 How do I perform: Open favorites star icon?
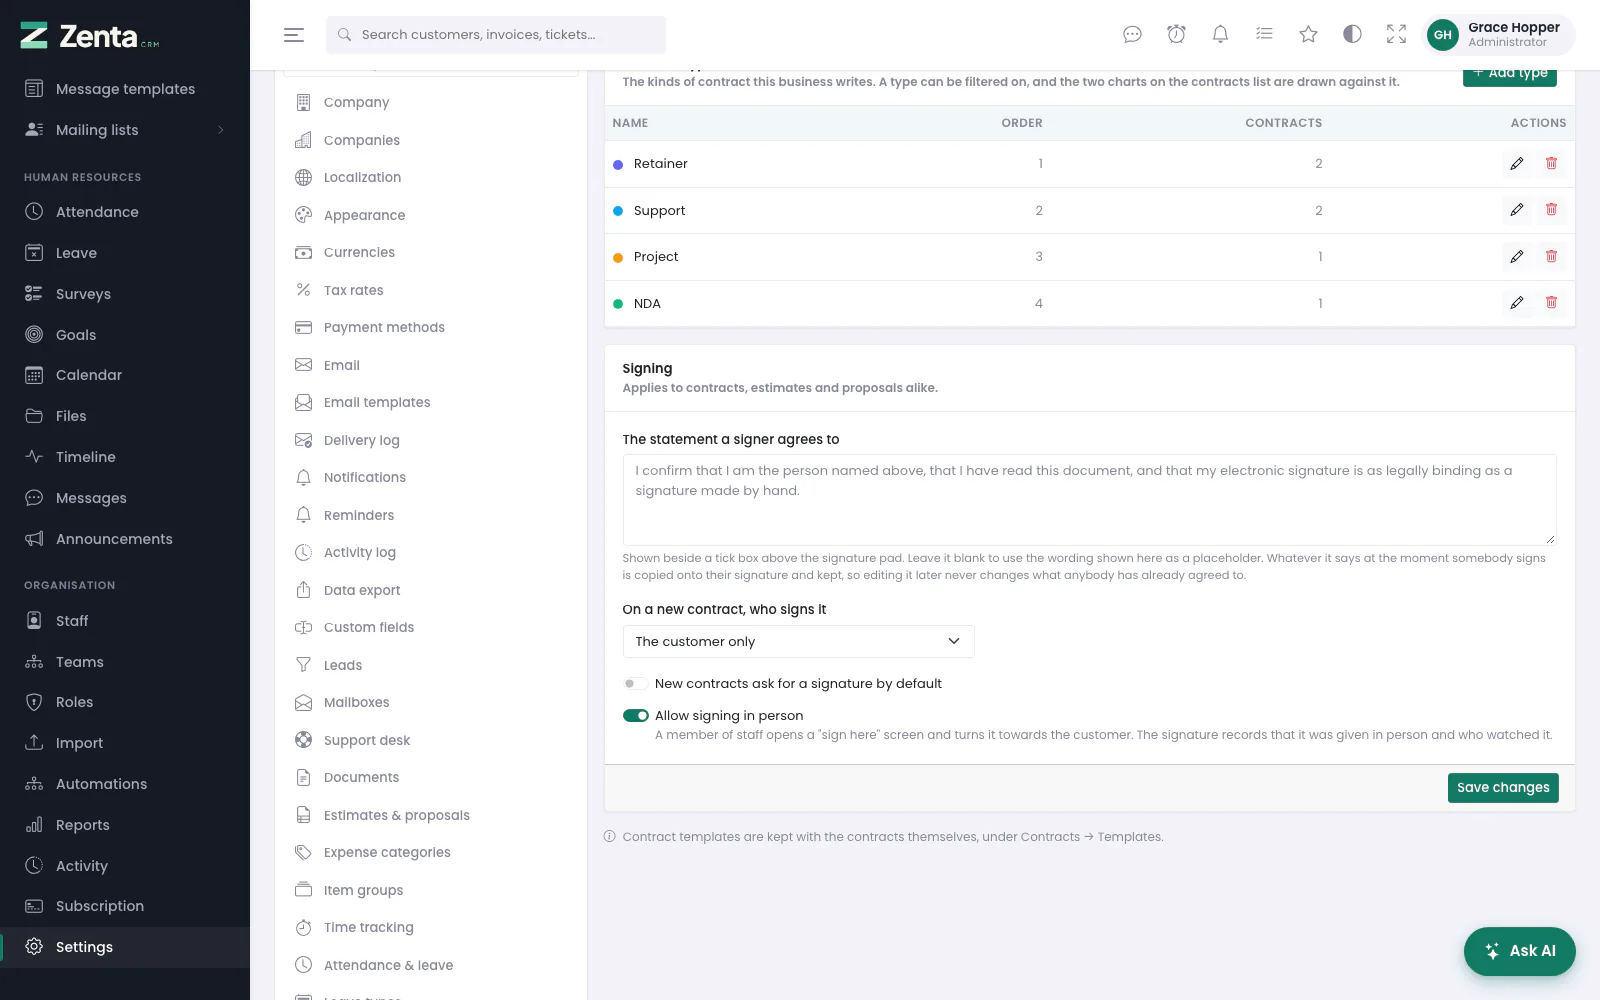(1308, 35)
